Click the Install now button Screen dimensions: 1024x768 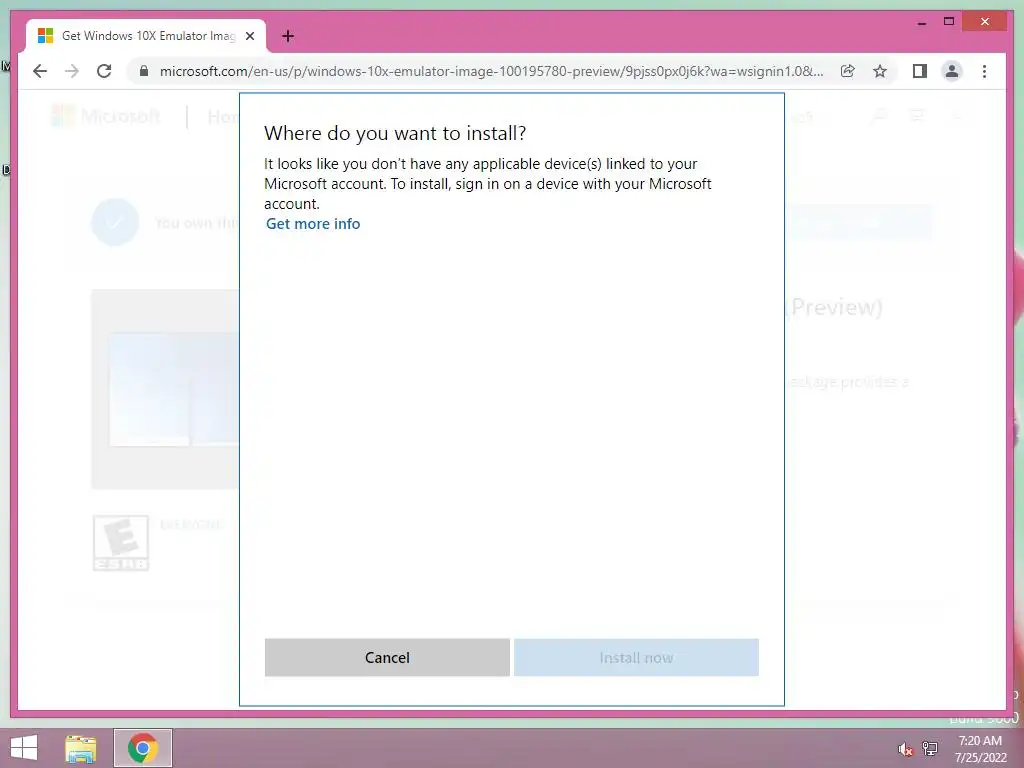[x=636, y=658]
